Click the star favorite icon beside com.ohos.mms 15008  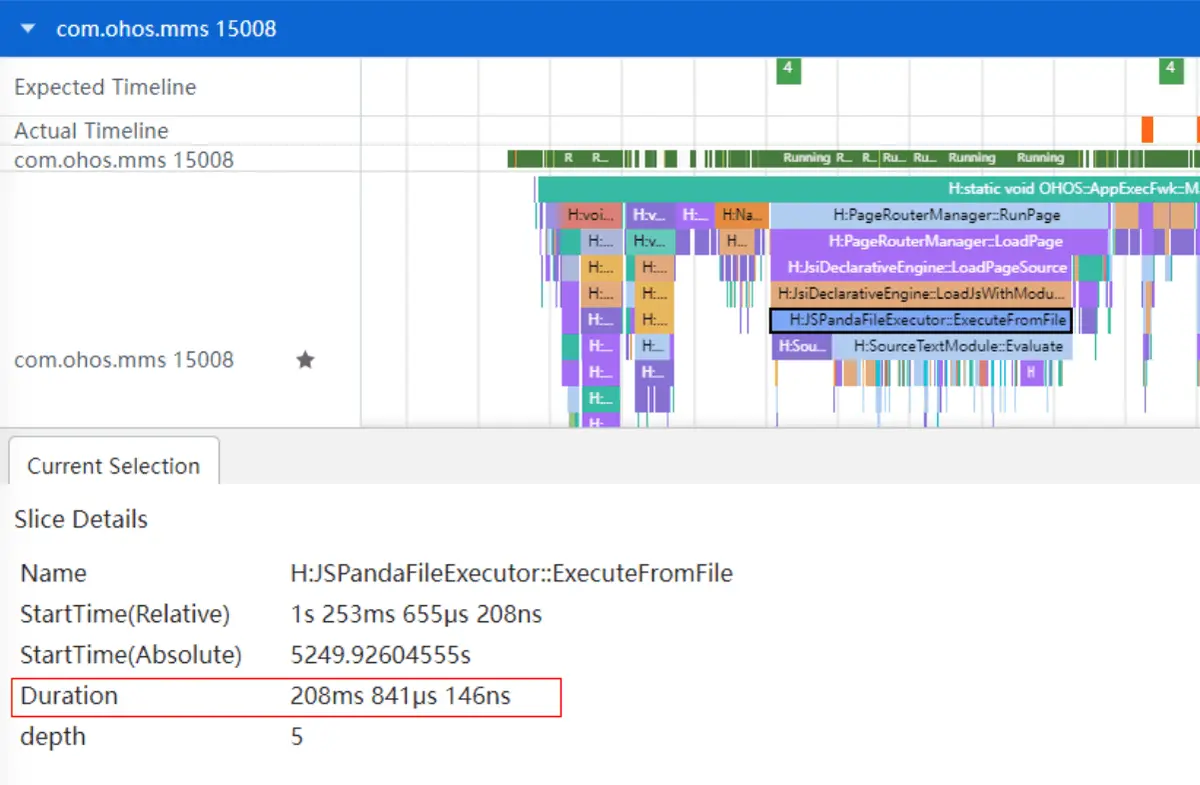pyautogui.click(x=306, y=360)
